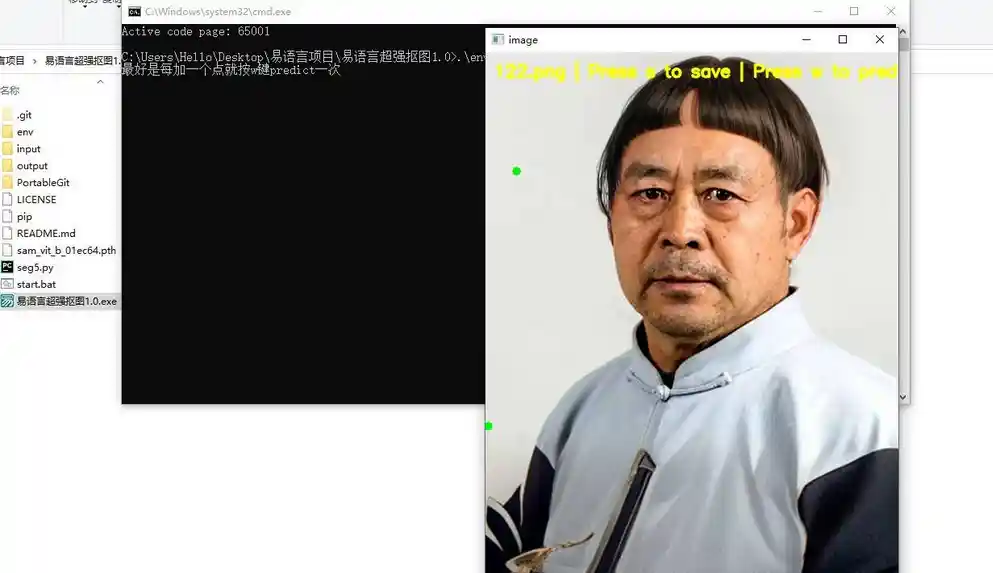Sort files by the 名称 column header

click(10, 90)
